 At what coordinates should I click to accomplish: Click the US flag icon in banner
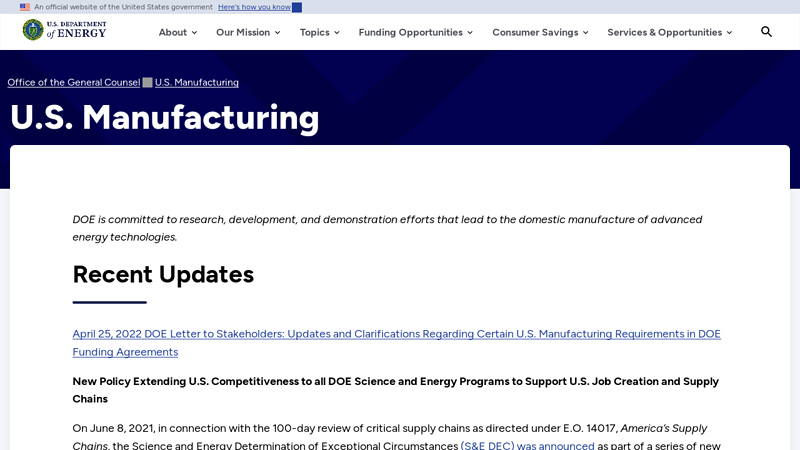(24, 7)
